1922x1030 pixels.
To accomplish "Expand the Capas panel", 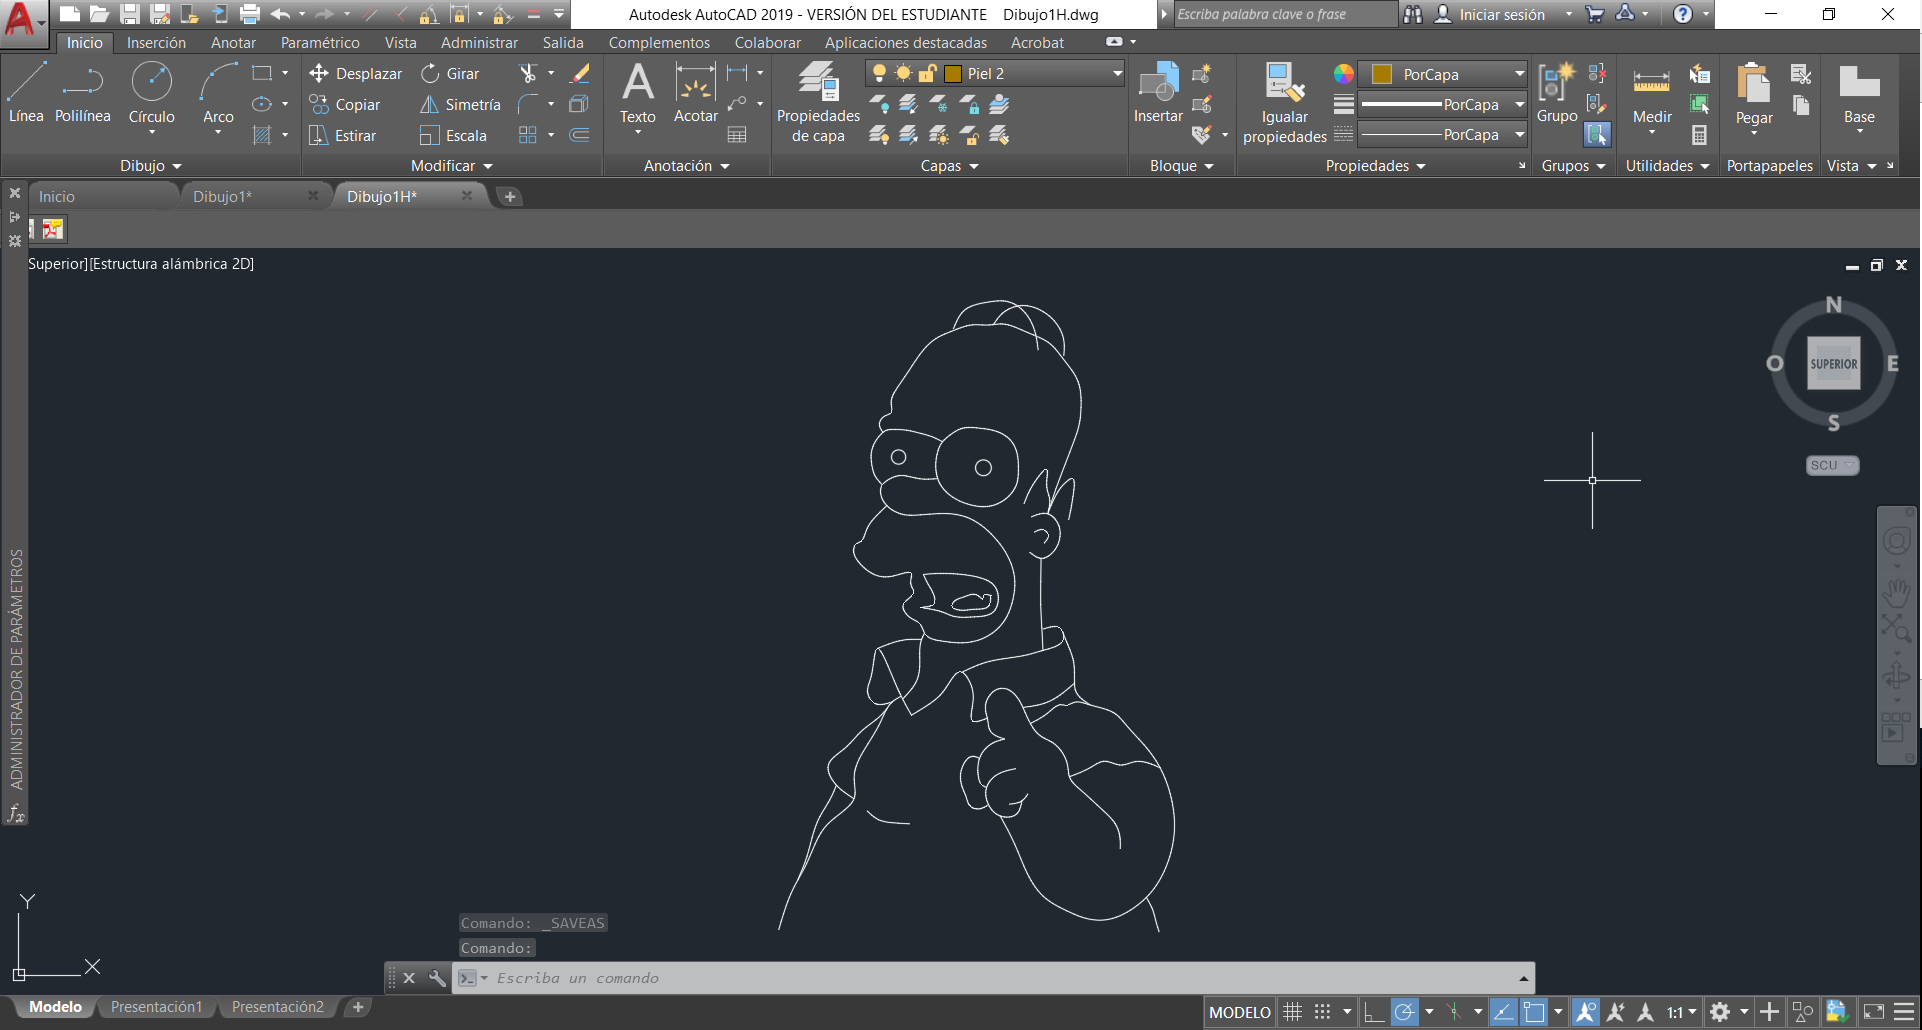I will tap(950, 166).
